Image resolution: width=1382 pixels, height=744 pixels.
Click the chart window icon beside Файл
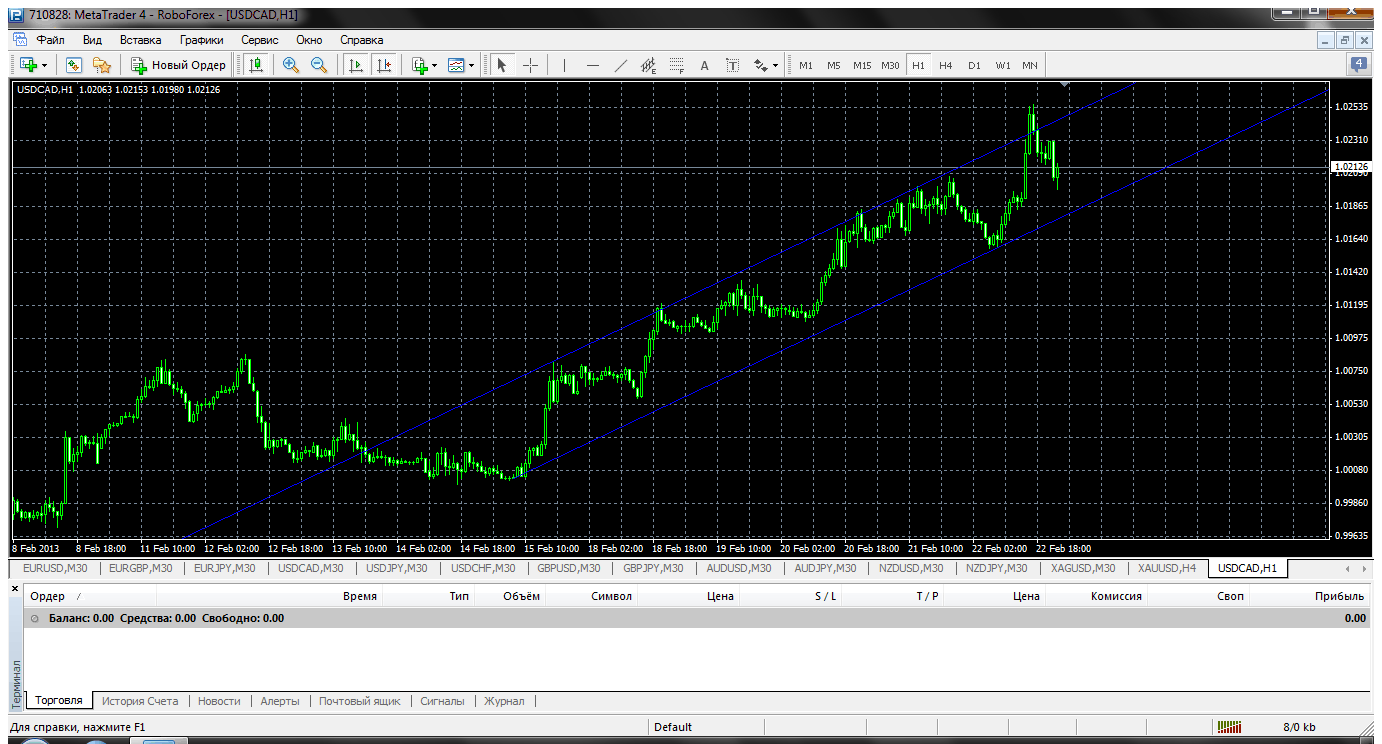(x=20, y=40)
